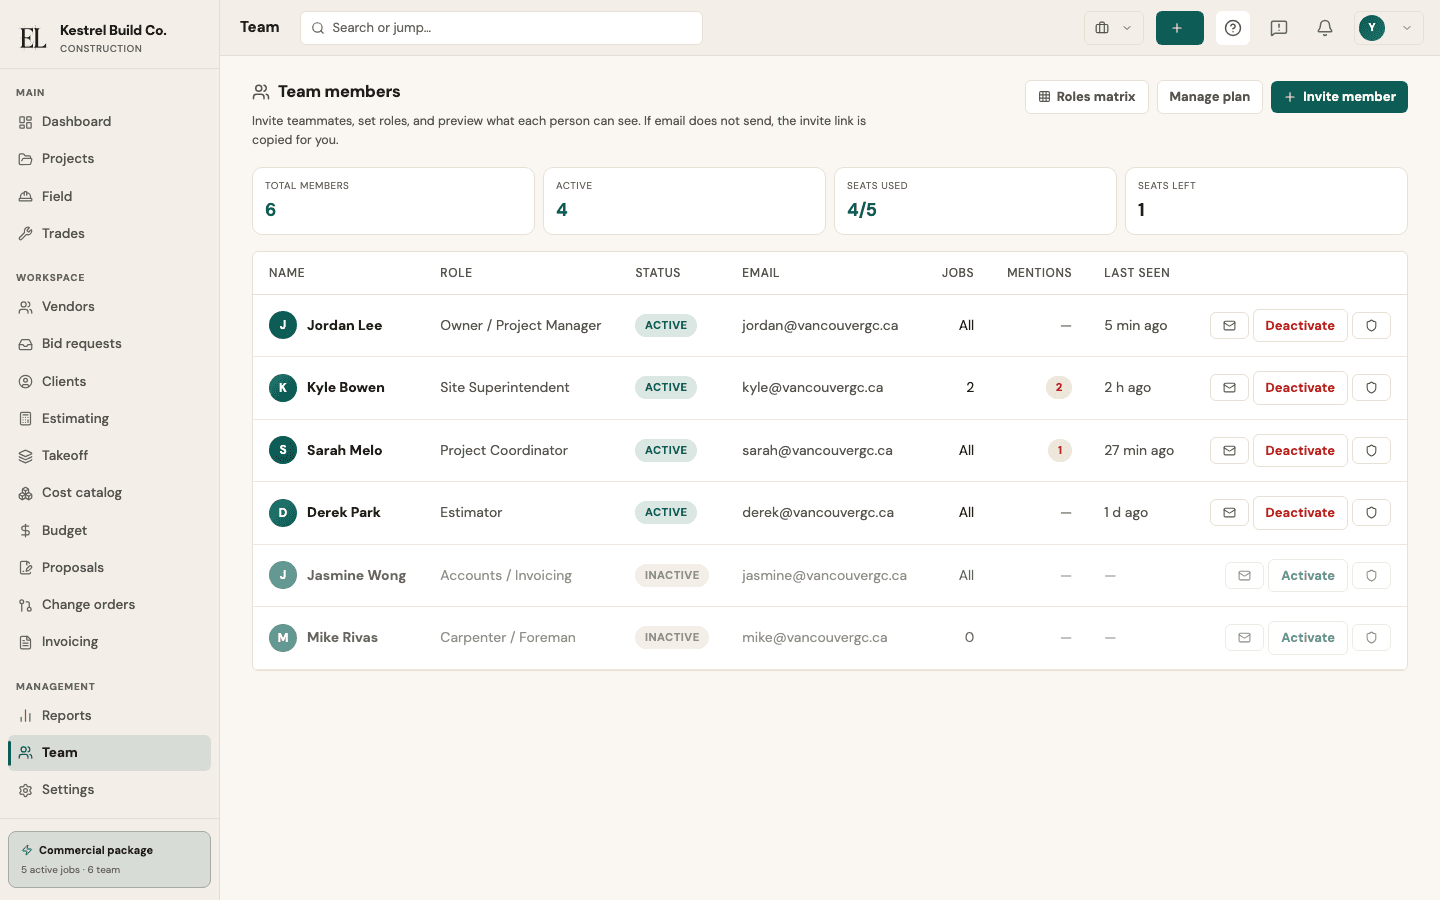
Task: Open permissions shield for Kyle Bowen
Action: (1371, 388)
